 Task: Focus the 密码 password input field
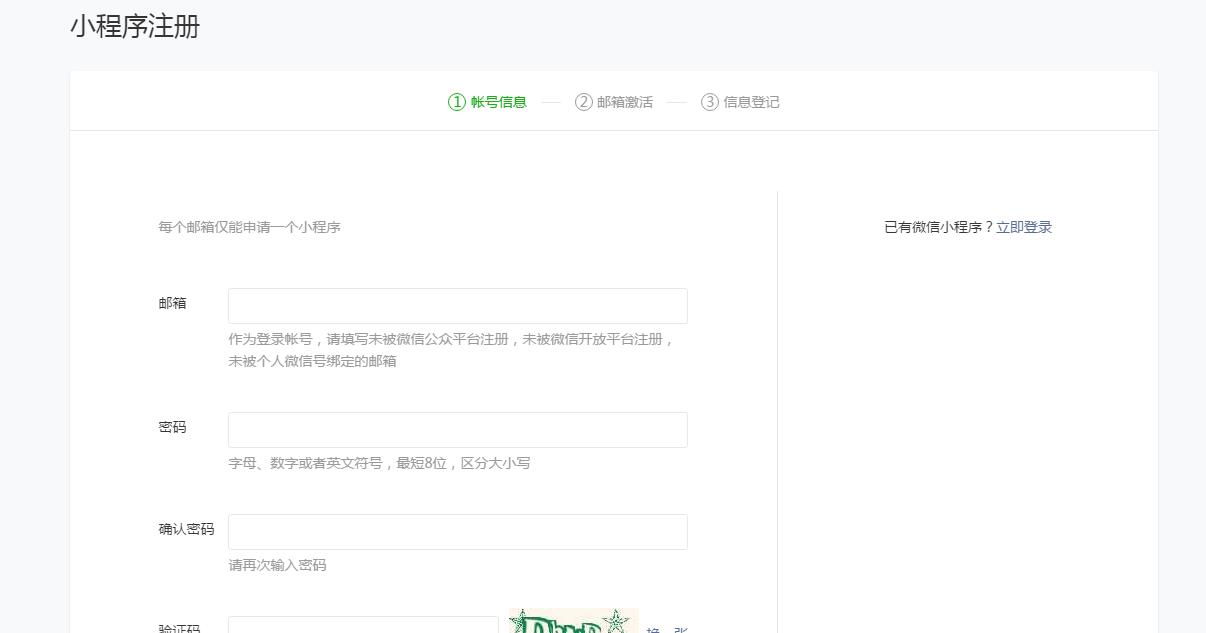pyautogui.click(x=458, y=430)
